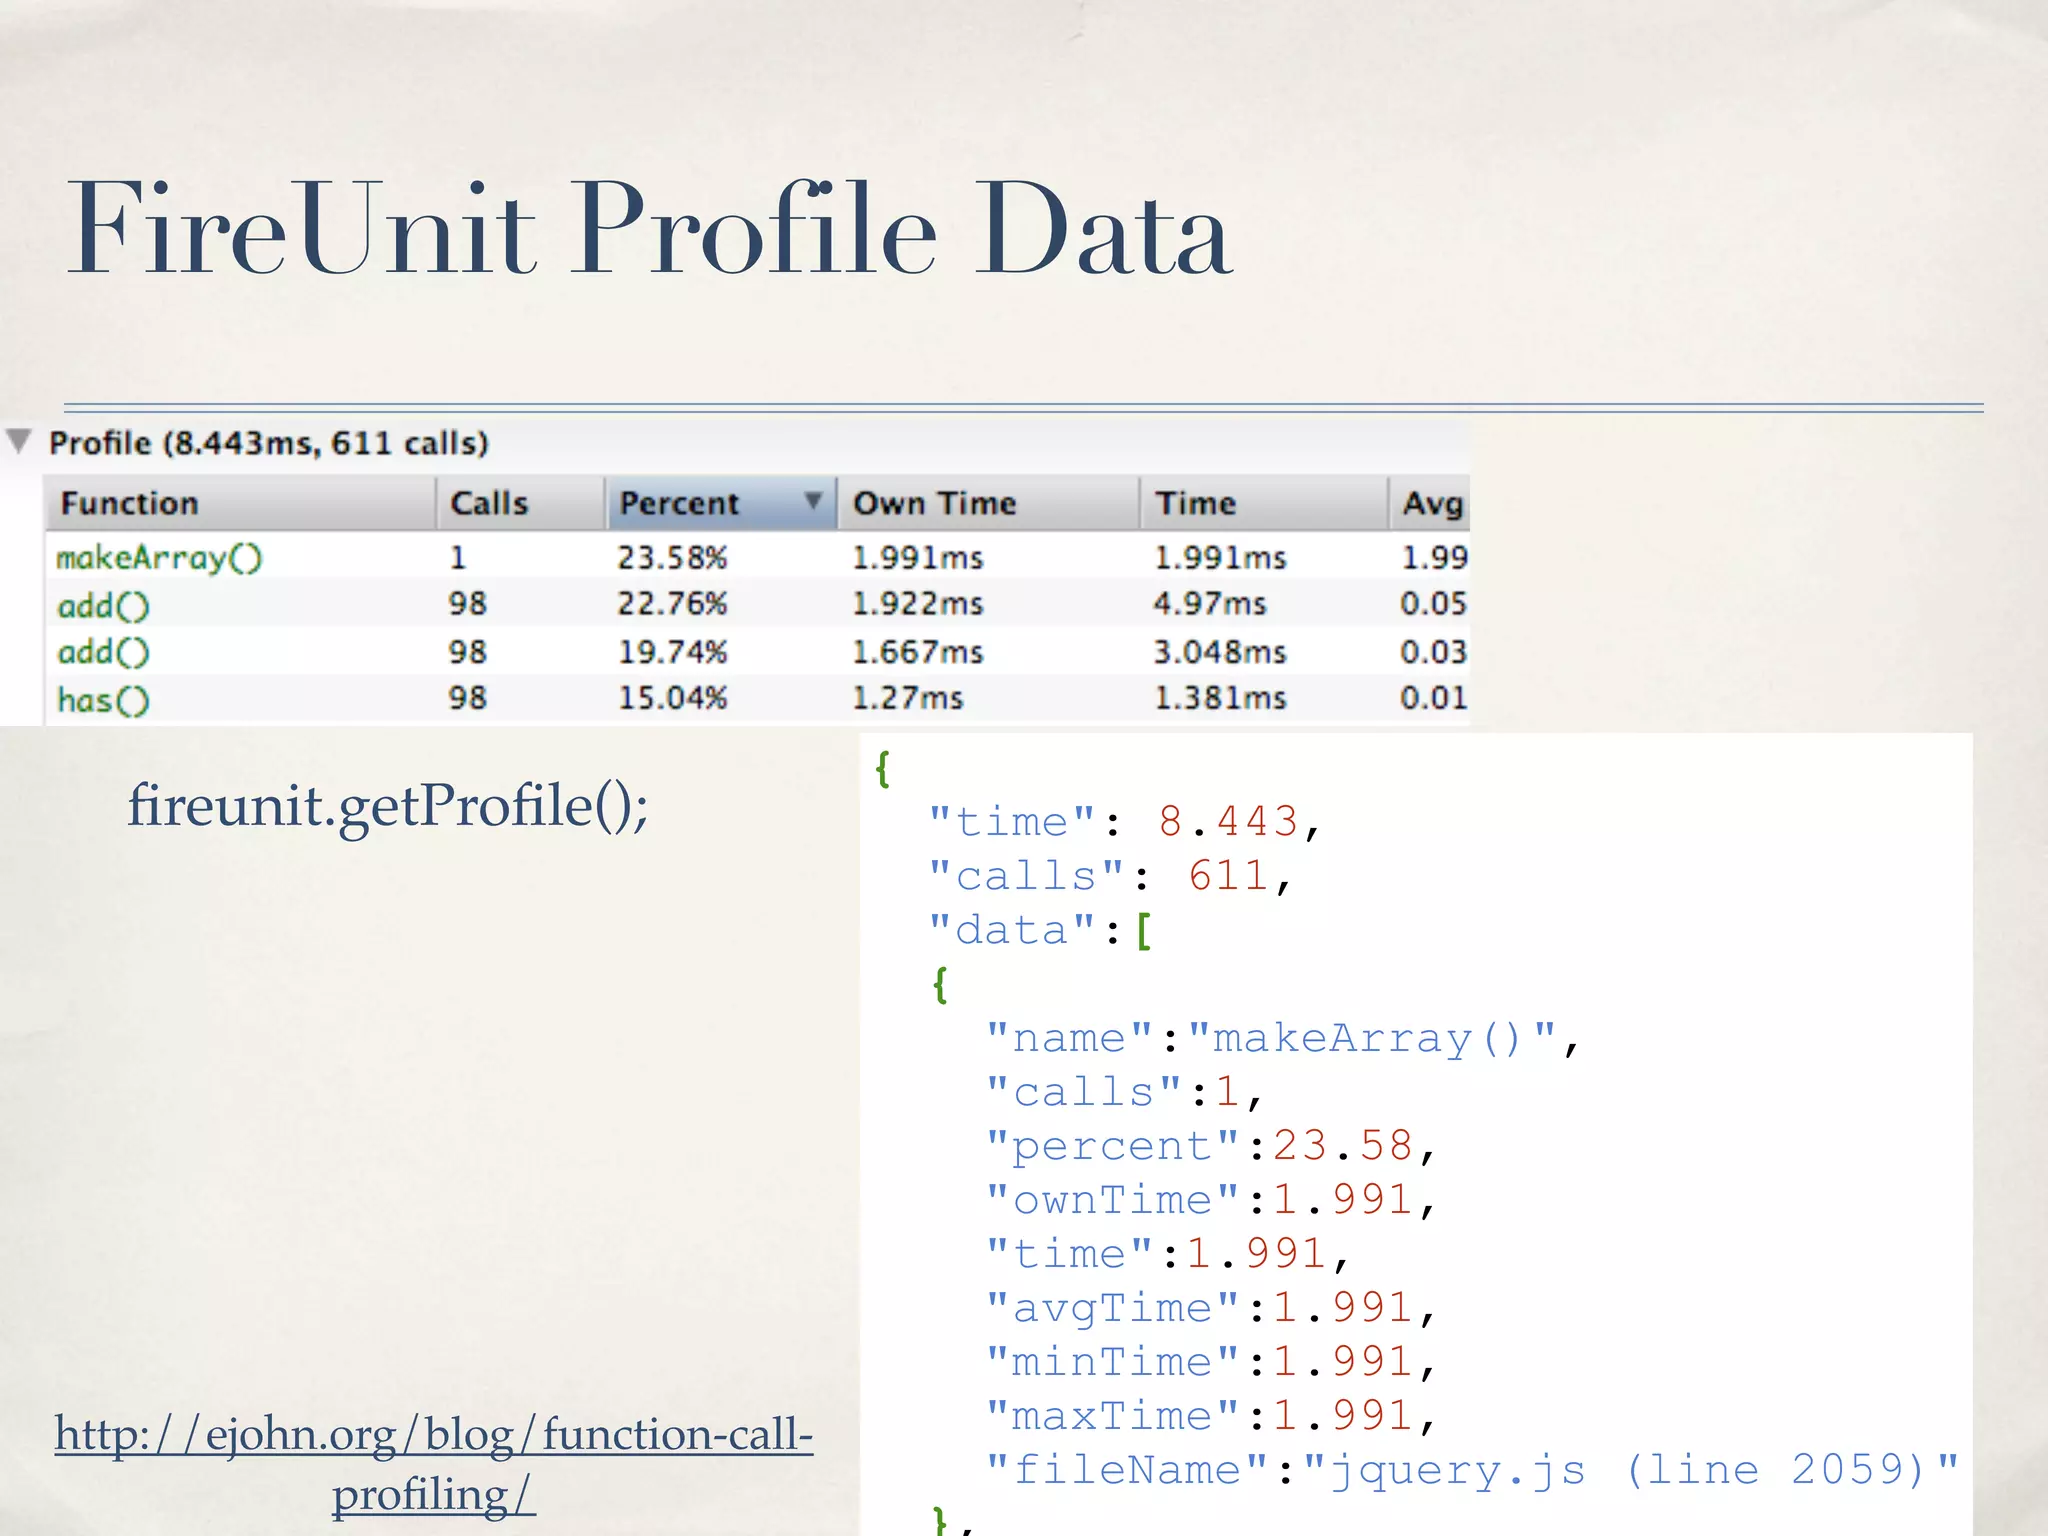Open the add() link with 19.74%
This screenshot has width=2048, height=1536.
pos(103,652)
